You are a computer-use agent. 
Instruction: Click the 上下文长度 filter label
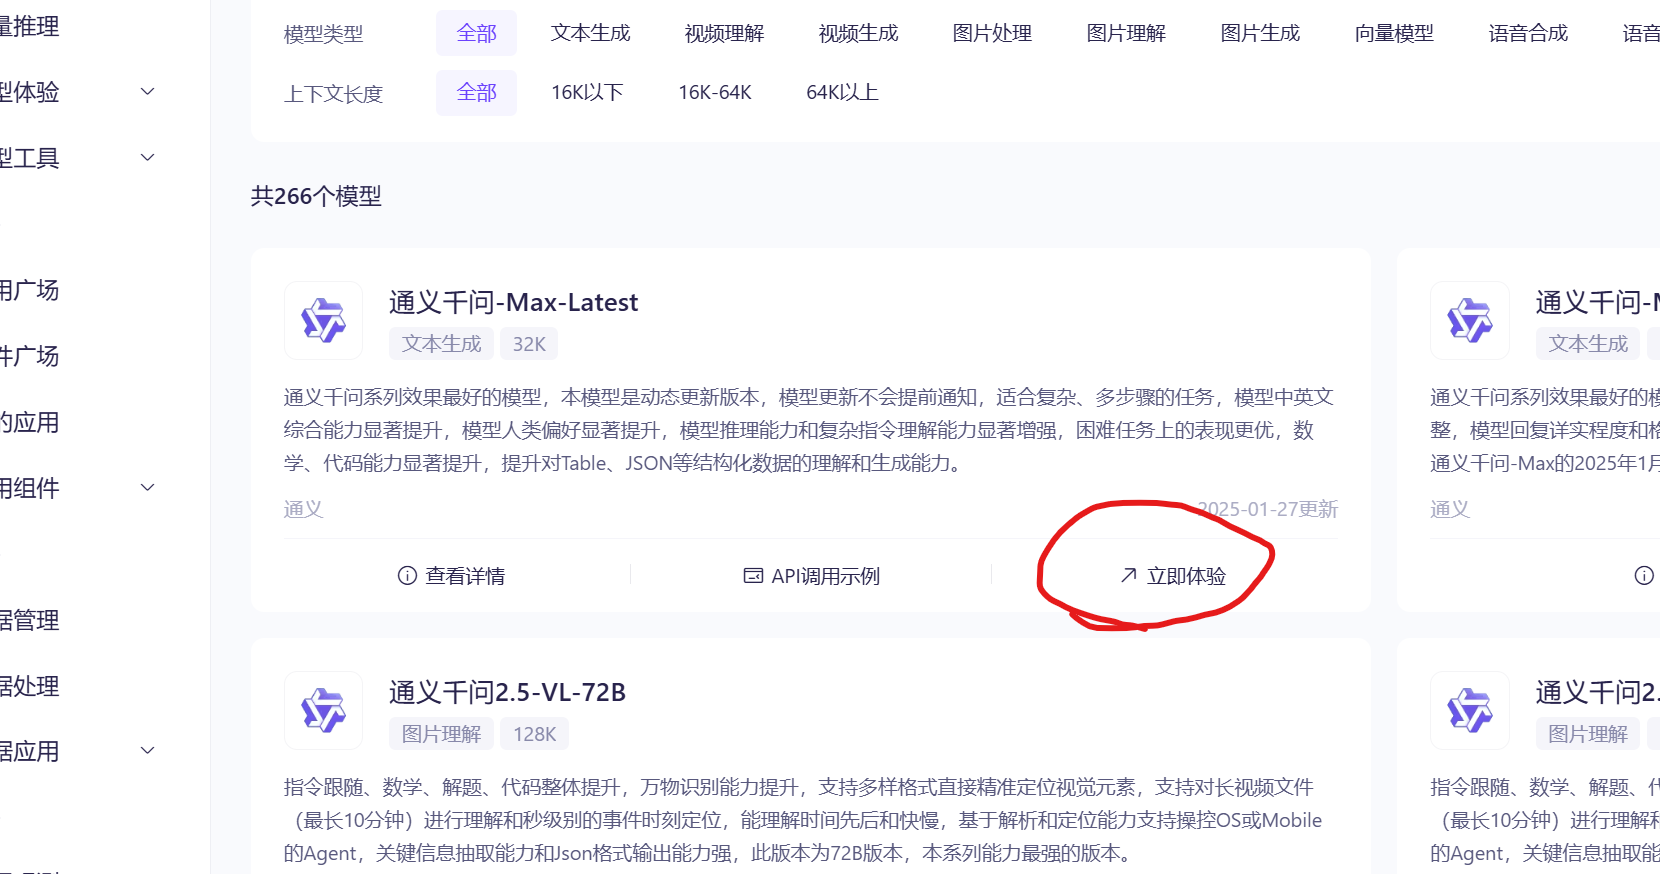333,94
